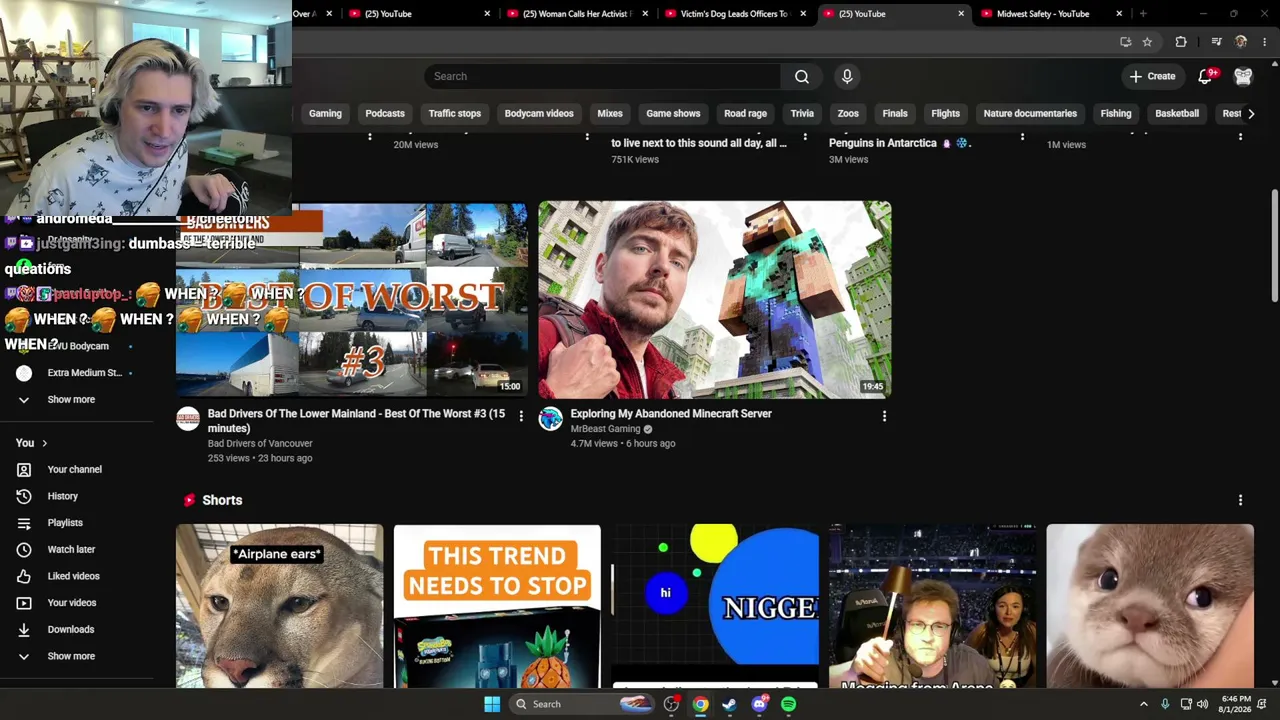The height and width of the screenshot is (720, 1280).
Task: Select the Basketball chip
Action: [1177, 114]
